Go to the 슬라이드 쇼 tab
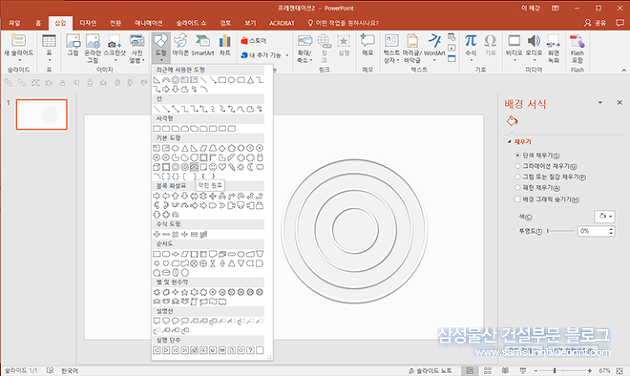 pyautogui.click(x=191, y=23)
